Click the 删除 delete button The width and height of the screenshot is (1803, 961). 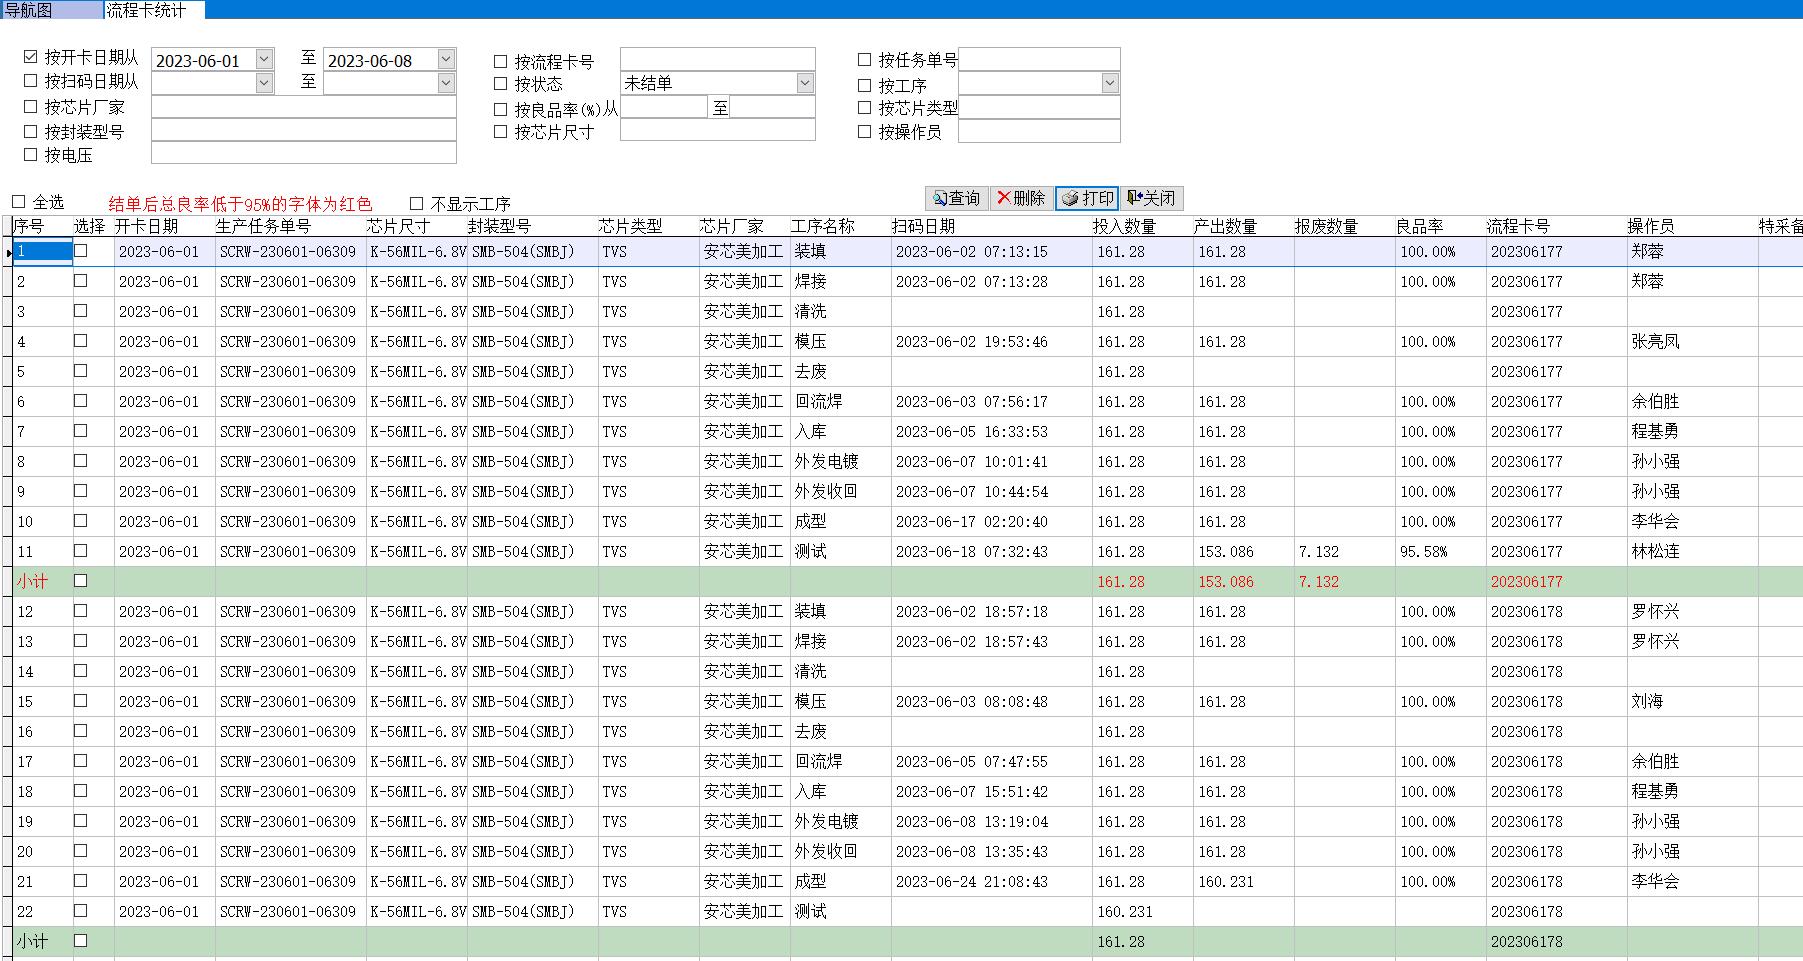coord(1021,198)
